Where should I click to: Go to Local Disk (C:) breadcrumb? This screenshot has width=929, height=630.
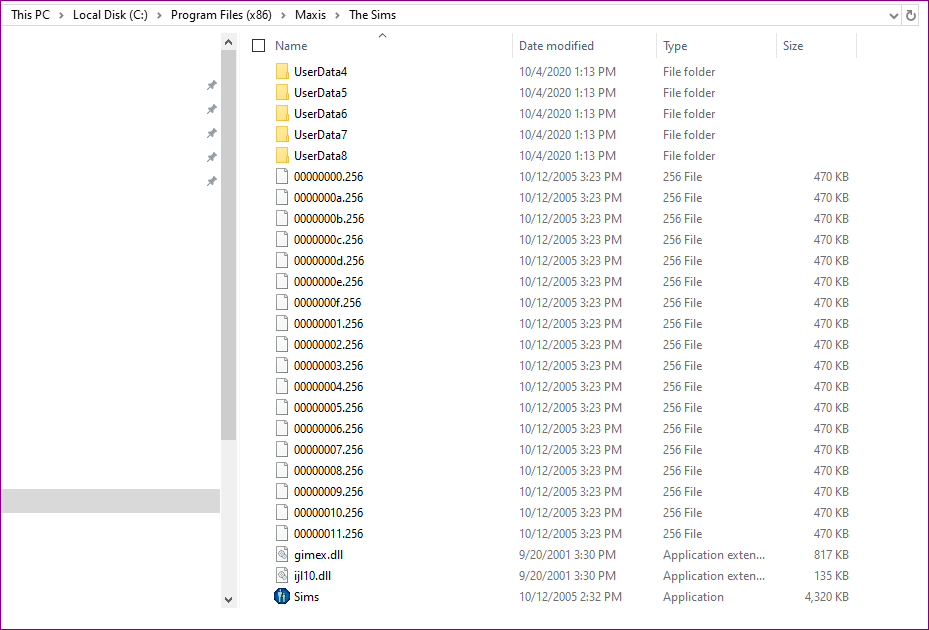111,15
